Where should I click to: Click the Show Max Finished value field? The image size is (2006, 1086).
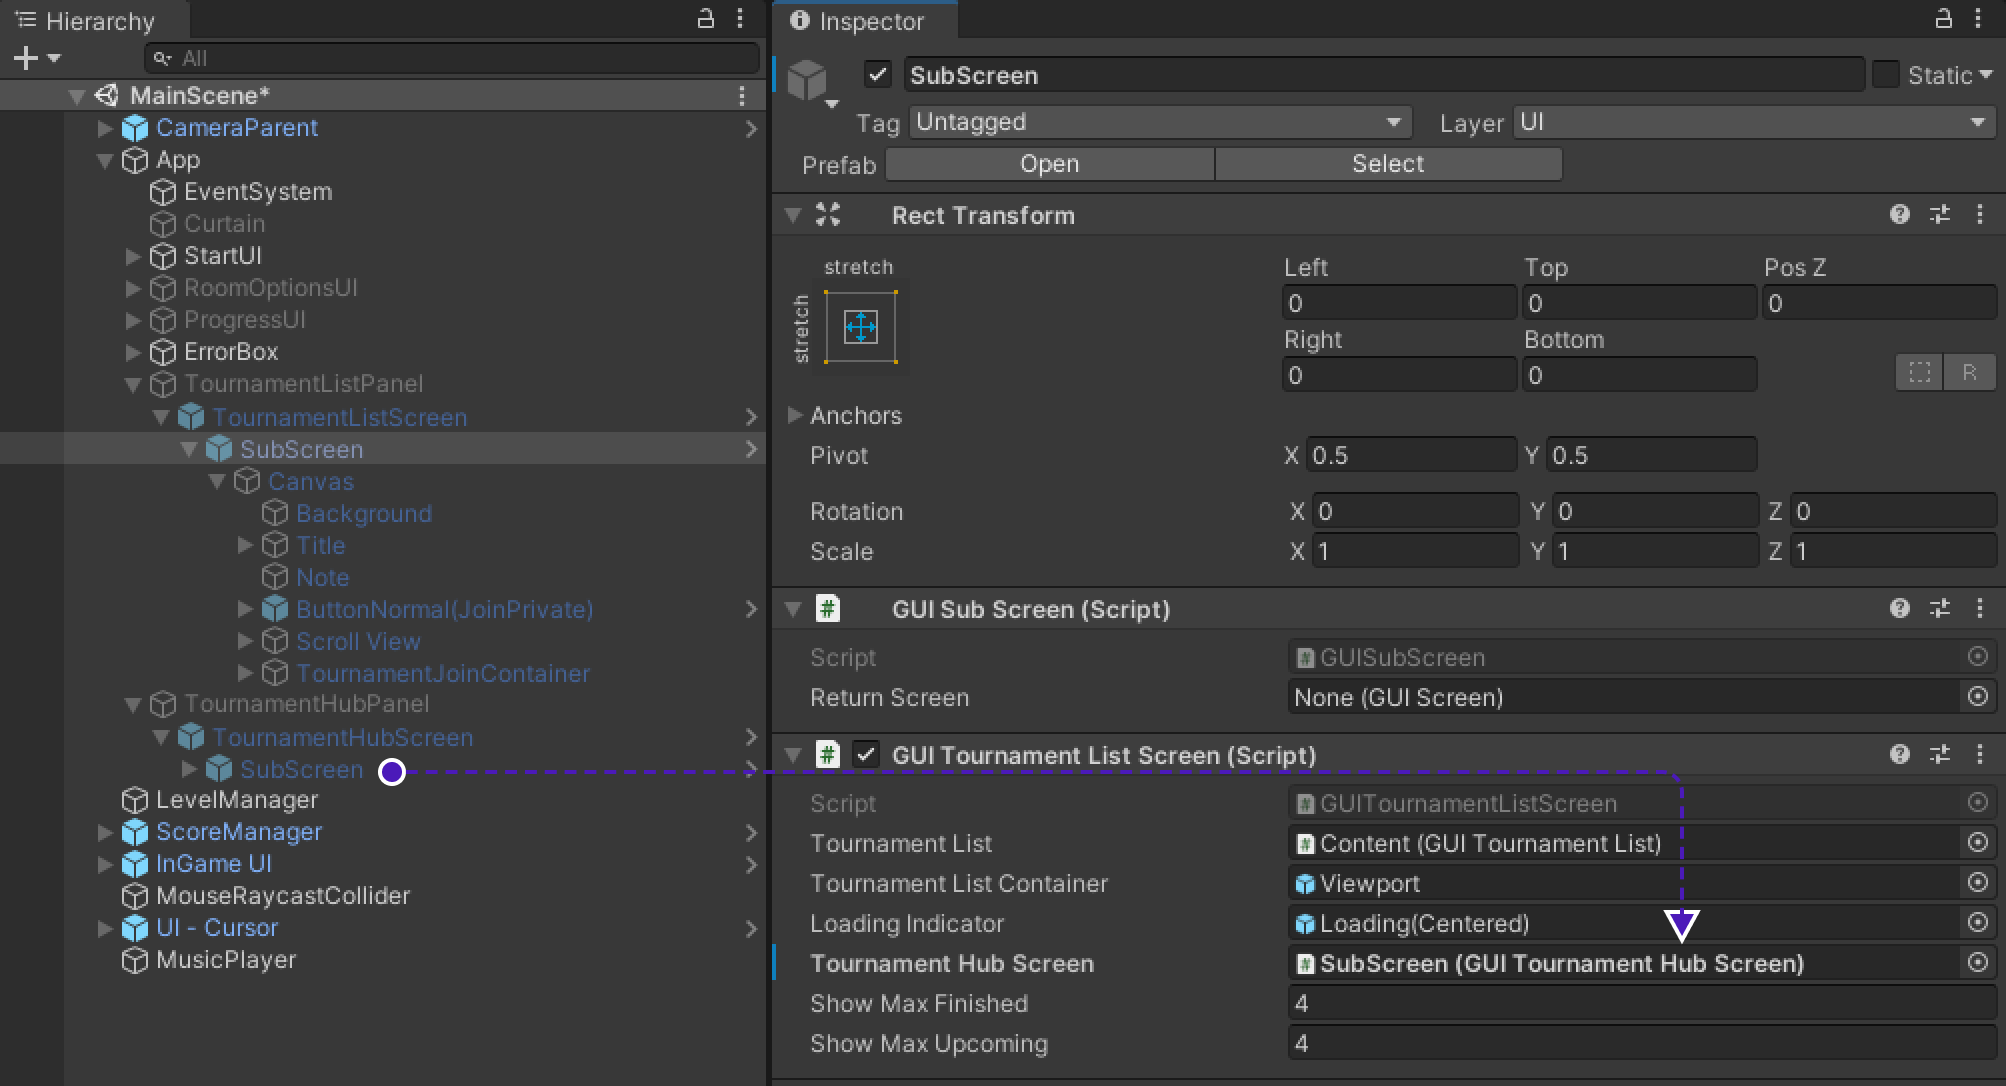coord(1640,1003)
